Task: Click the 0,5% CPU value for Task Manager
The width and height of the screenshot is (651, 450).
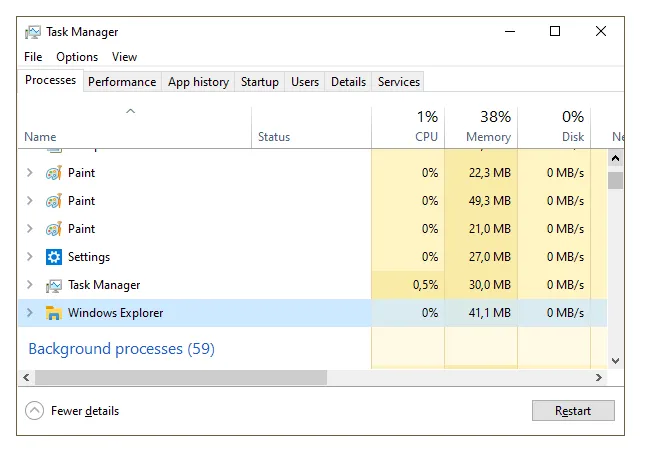Action: (426, 285)
